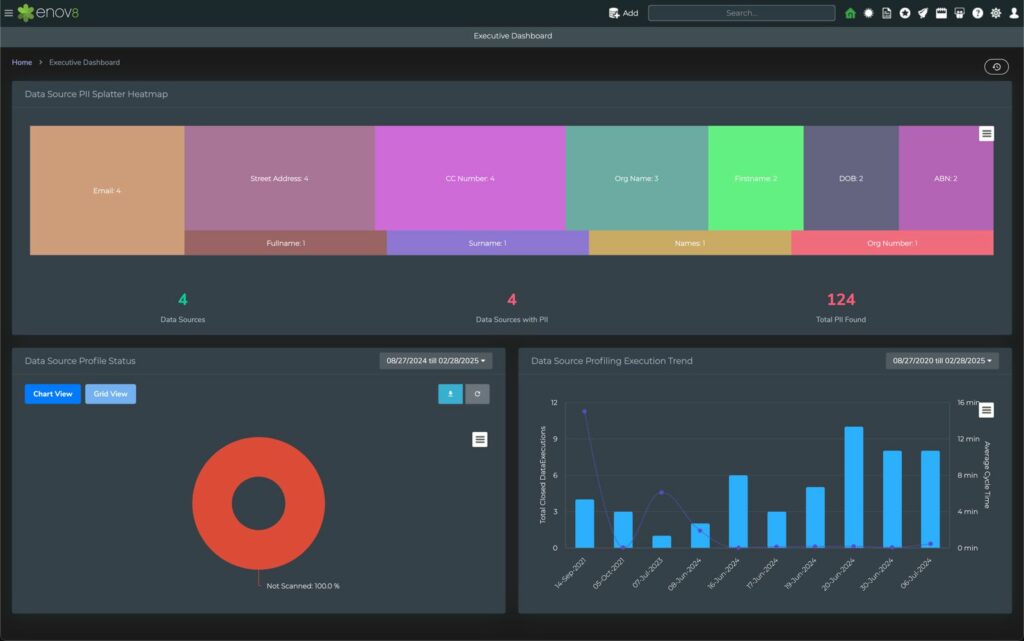Click the refresh icon in Profile Status panel
1024x641 pixels.
click(477, 394)
